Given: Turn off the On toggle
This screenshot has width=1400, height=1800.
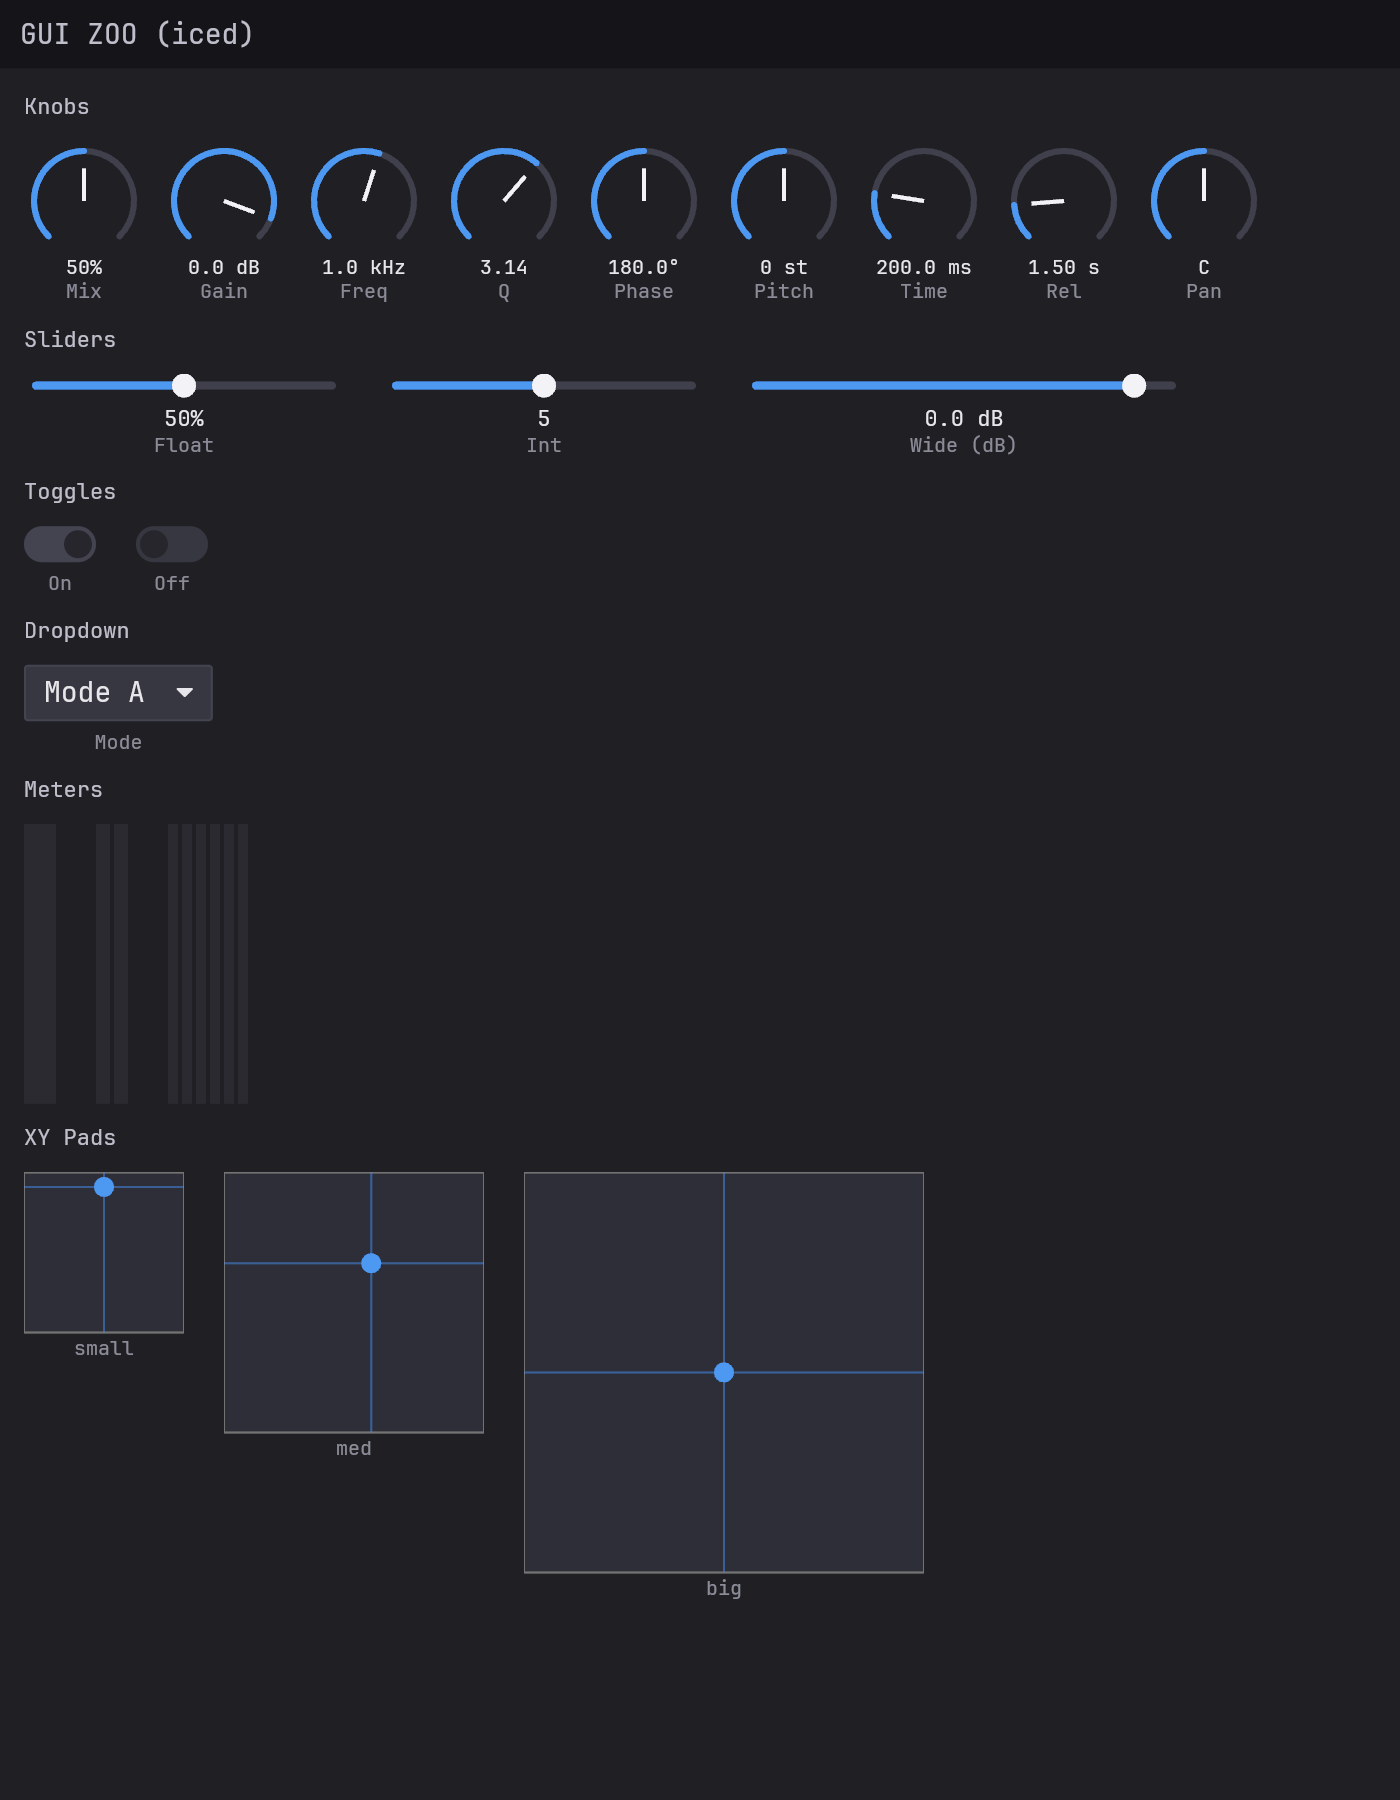Looking at the screenshot, I should (60, 544).
